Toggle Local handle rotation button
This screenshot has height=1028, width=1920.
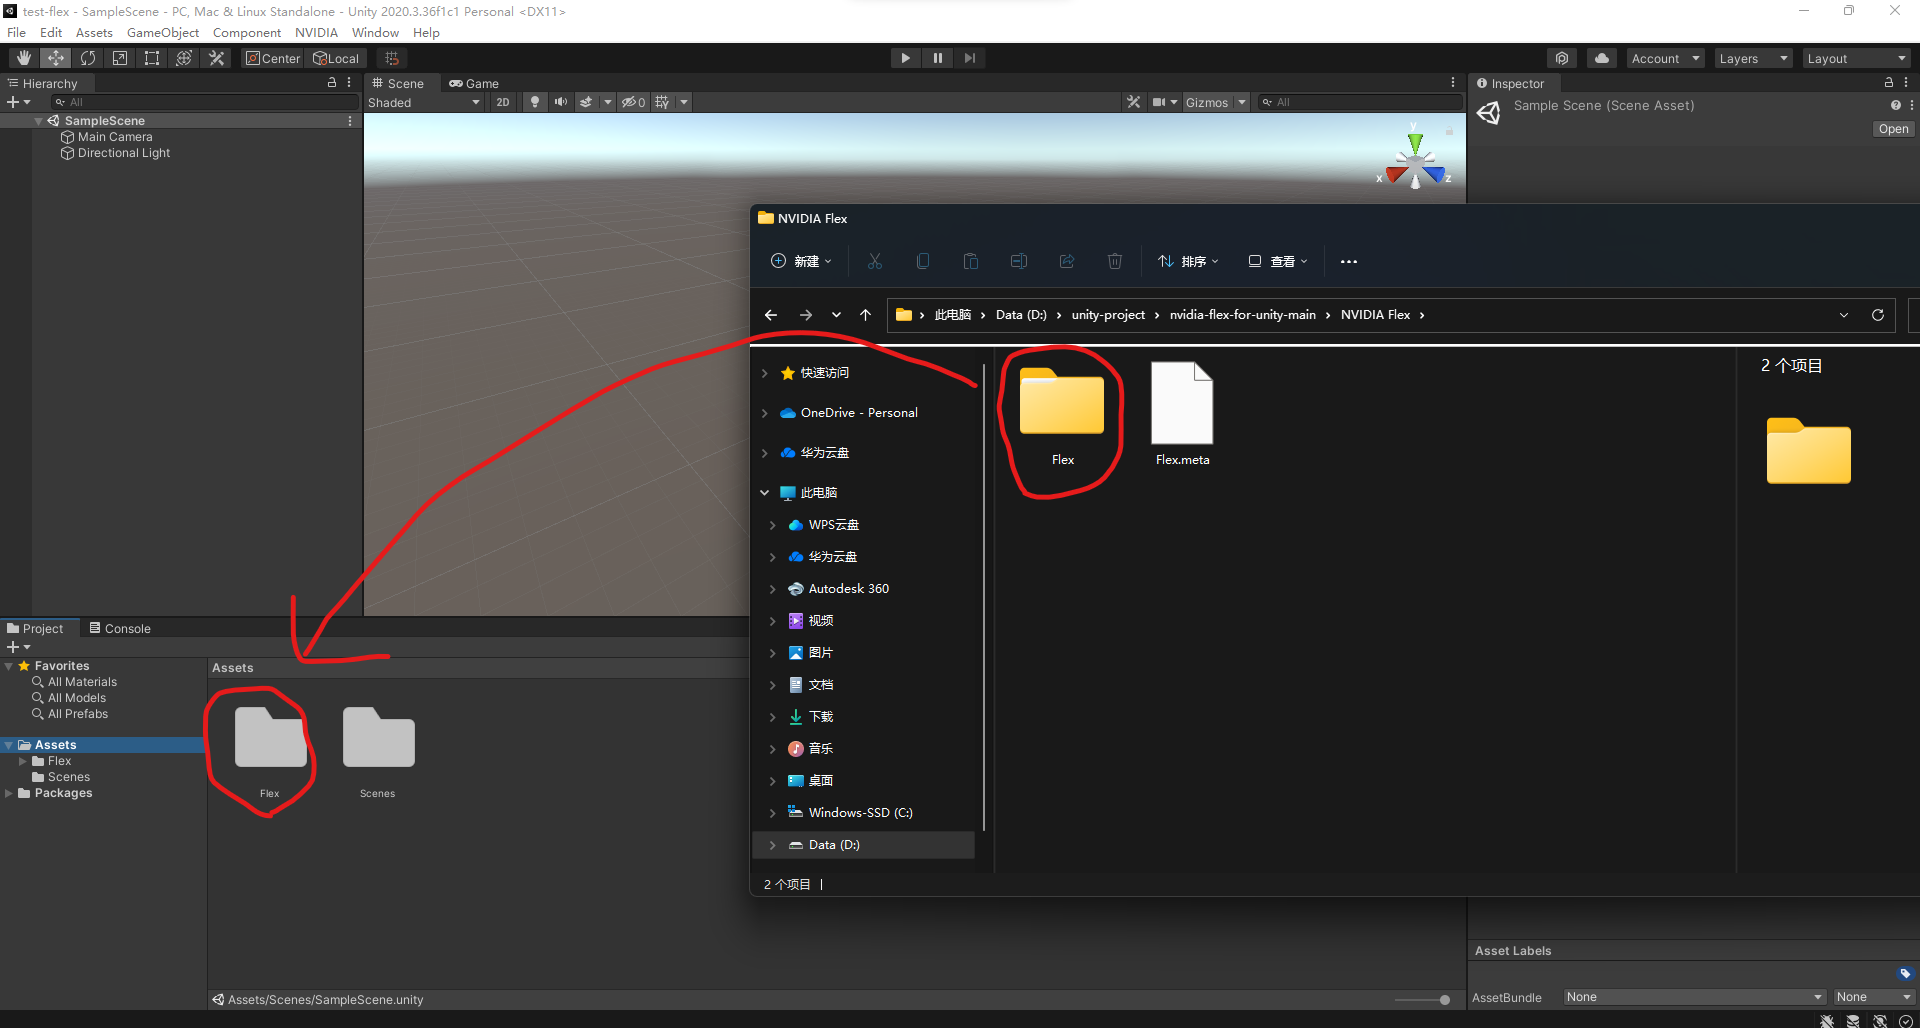(336, 58)
